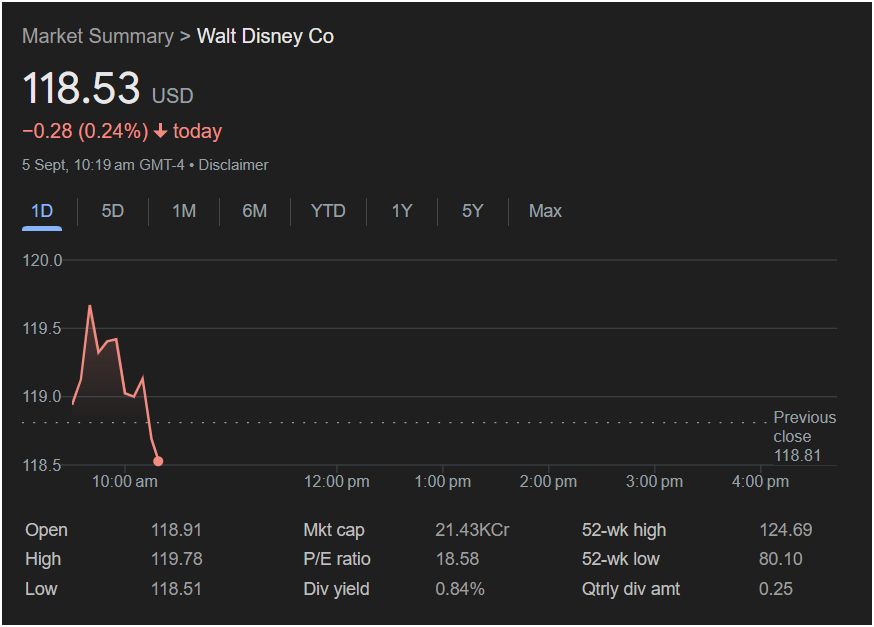Image resolution: width=874 pixels, height=627 pixels.
Task: Click the Mkt cap label
Action: [x=334, y=530]
